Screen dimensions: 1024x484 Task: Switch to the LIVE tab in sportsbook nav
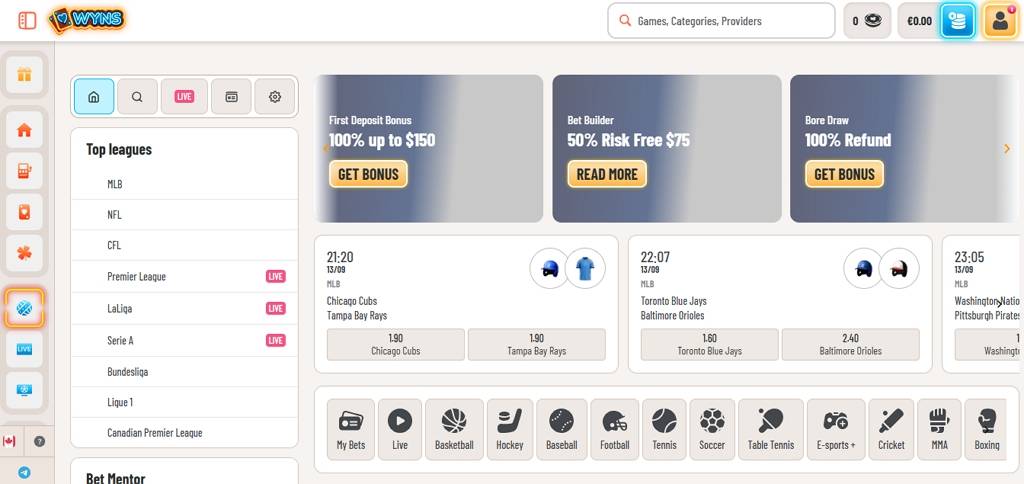click(184, 97)
